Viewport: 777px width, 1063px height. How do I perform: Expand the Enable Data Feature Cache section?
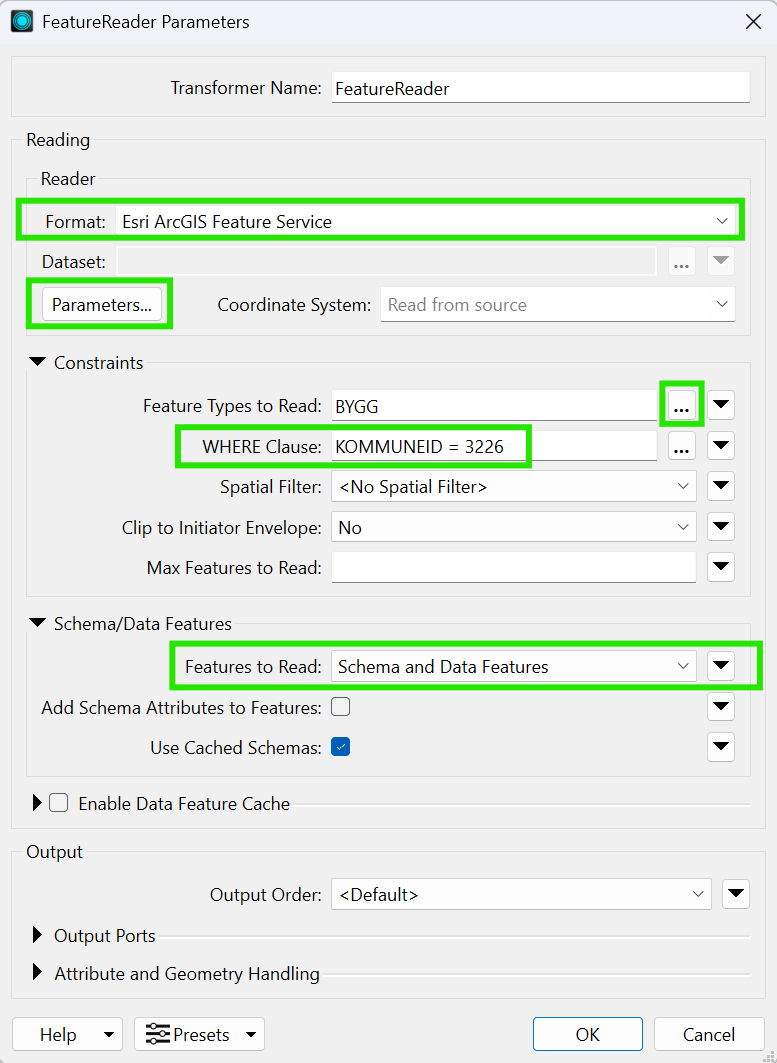point(37,803)
